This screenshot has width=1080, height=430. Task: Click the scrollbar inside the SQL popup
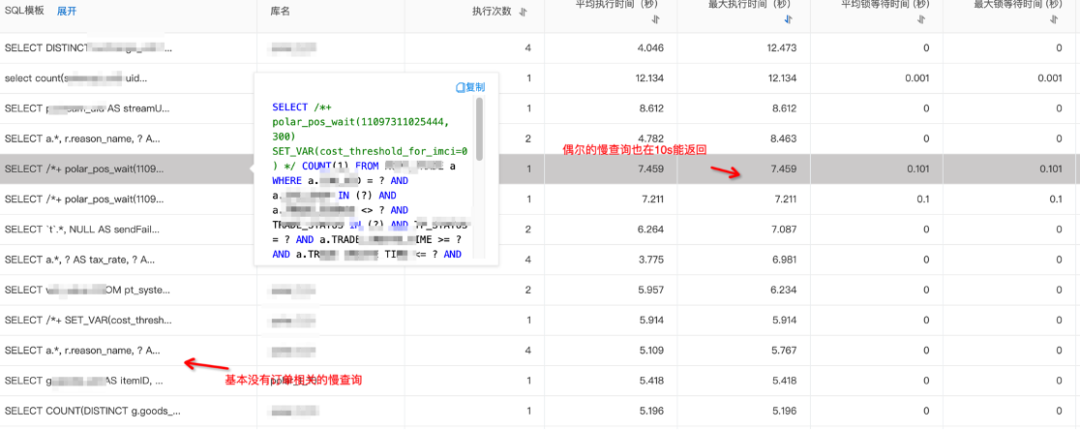479,130
